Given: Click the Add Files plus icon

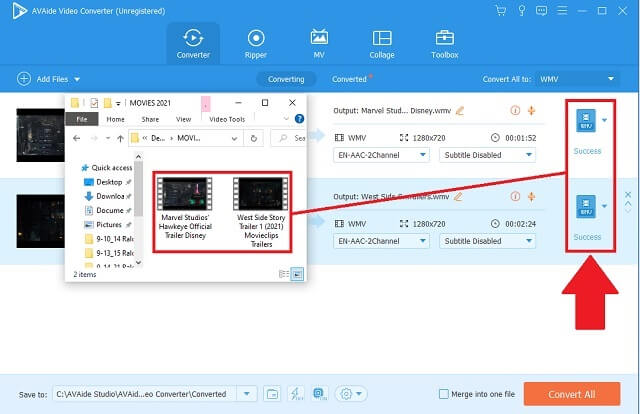Looking at the screenshot, I should tap(24, 79).
